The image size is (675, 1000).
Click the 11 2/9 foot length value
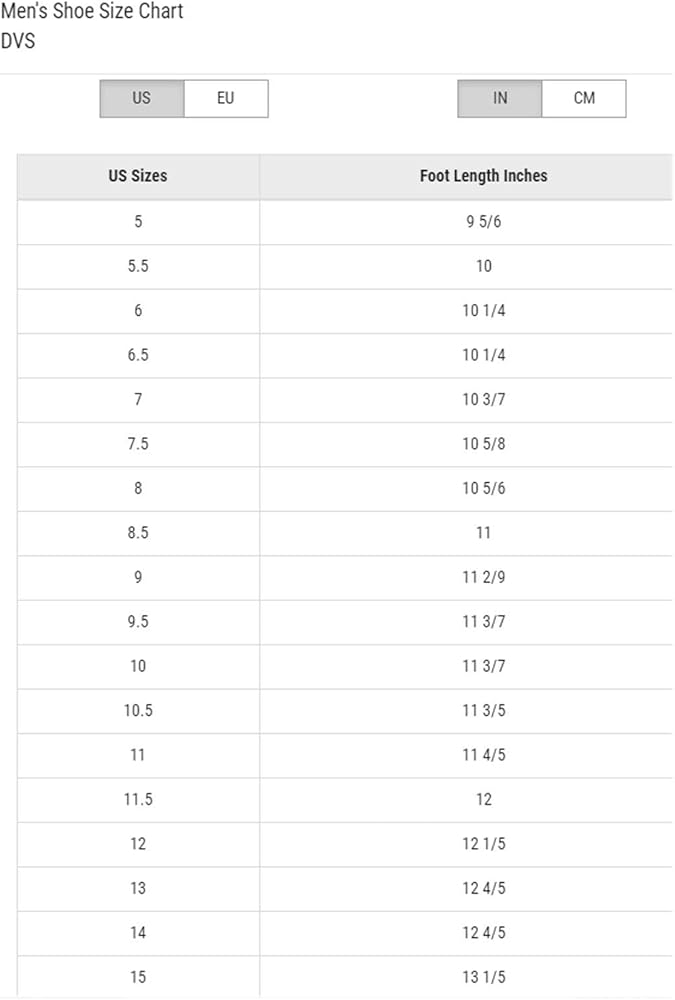[483, 577]
